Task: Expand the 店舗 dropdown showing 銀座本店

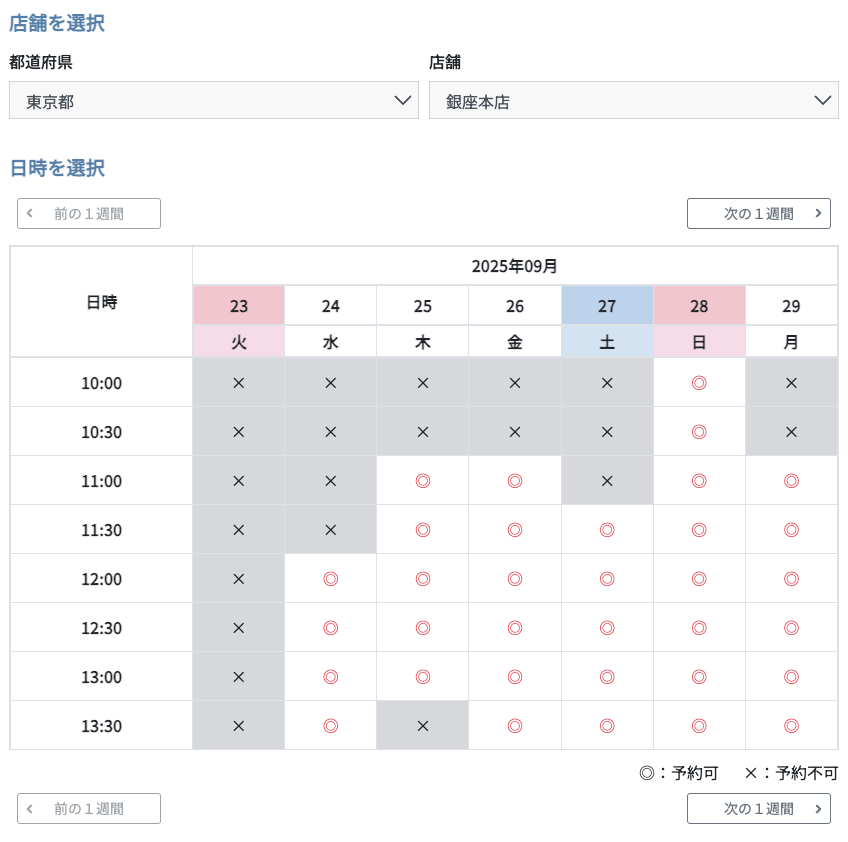Action: [633, 101]
